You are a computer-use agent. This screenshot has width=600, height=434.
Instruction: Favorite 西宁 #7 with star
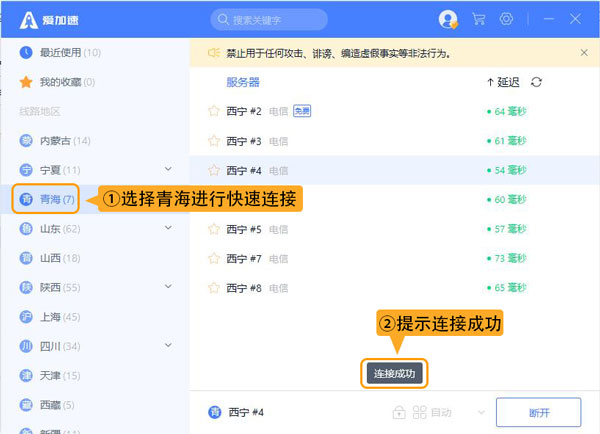tap(214, 258)
